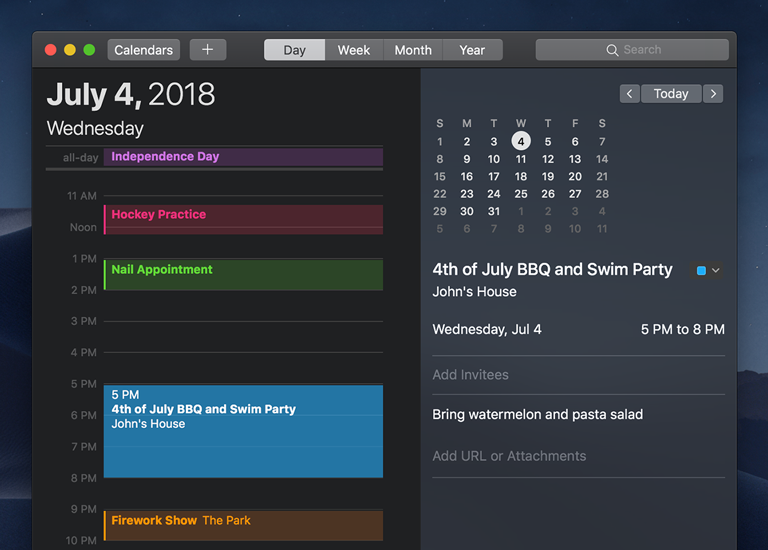Select July 31 in mini calendar

[x=494, y=211]
